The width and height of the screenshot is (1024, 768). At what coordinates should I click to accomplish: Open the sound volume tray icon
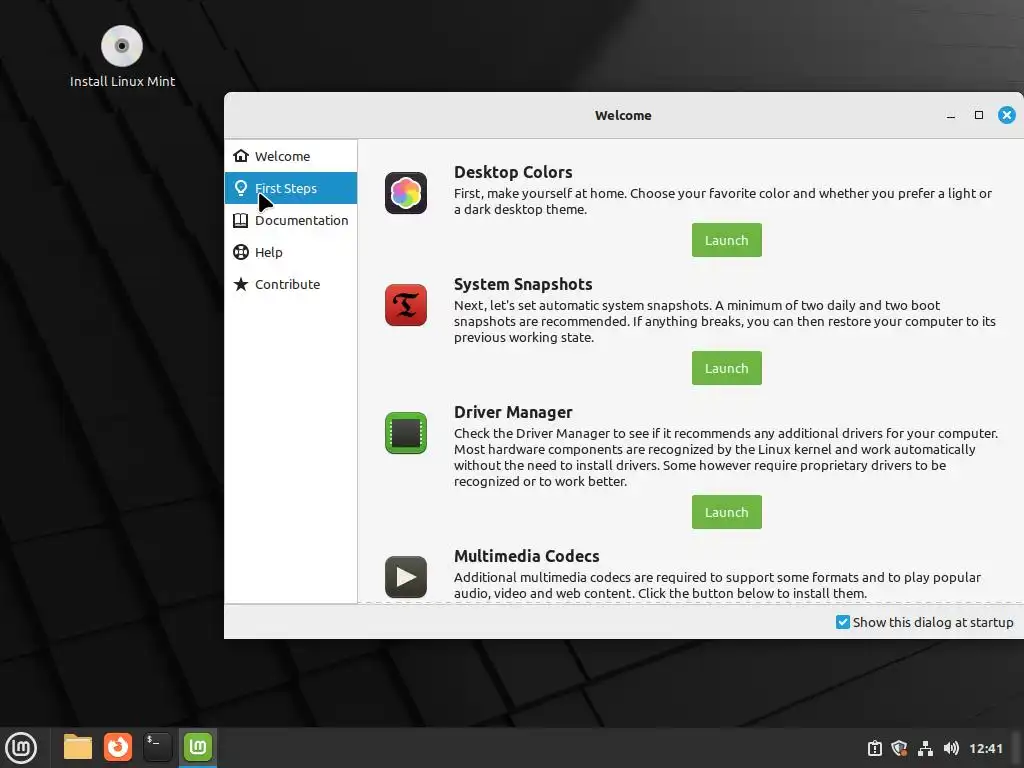951,748
